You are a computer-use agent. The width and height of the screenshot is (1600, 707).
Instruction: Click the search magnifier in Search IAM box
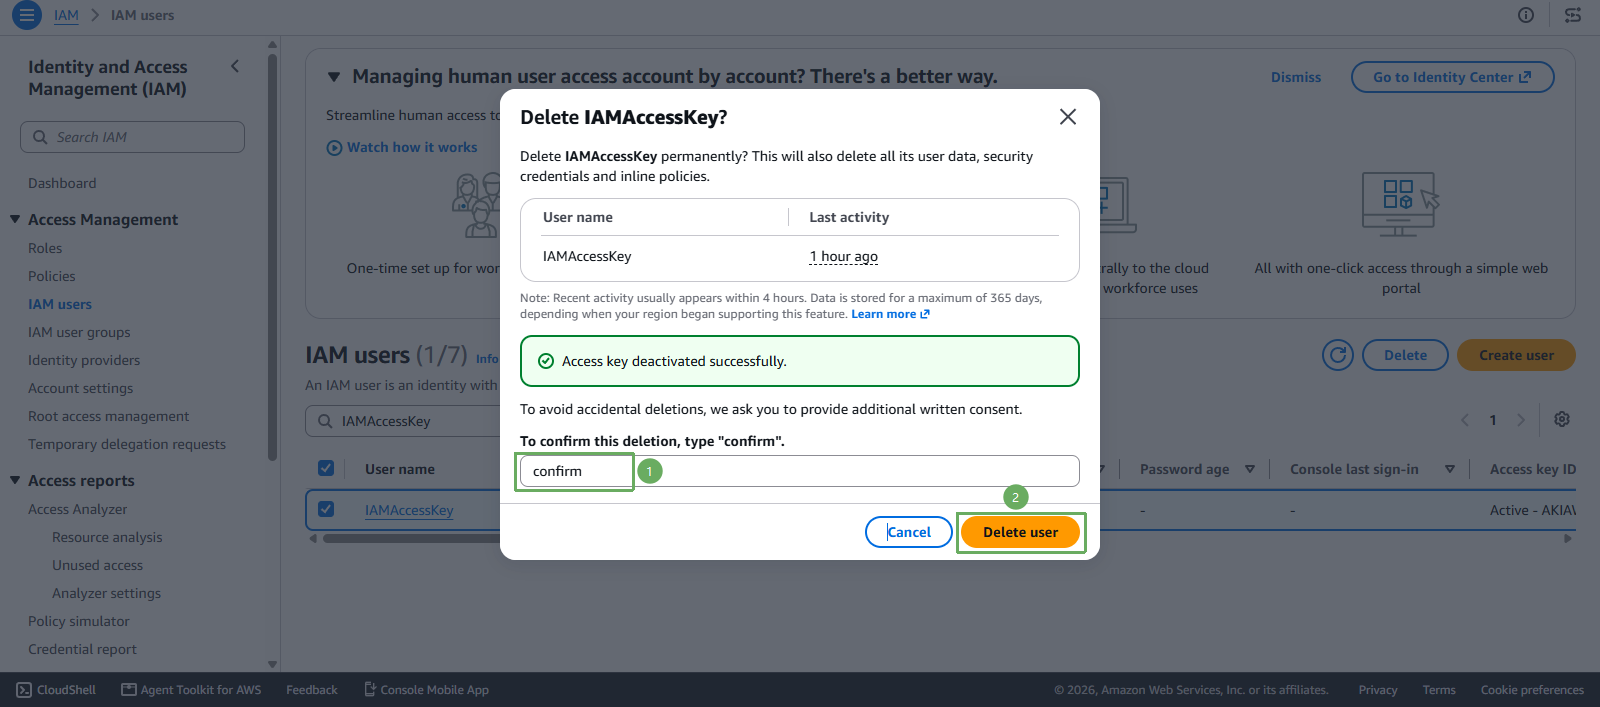(x=40, y=137)
